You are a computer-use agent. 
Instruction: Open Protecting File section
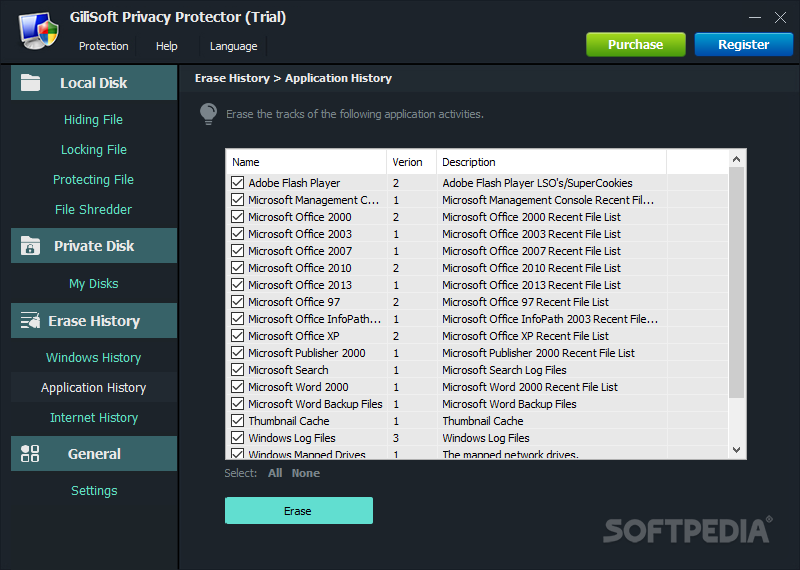click(93, 180)
